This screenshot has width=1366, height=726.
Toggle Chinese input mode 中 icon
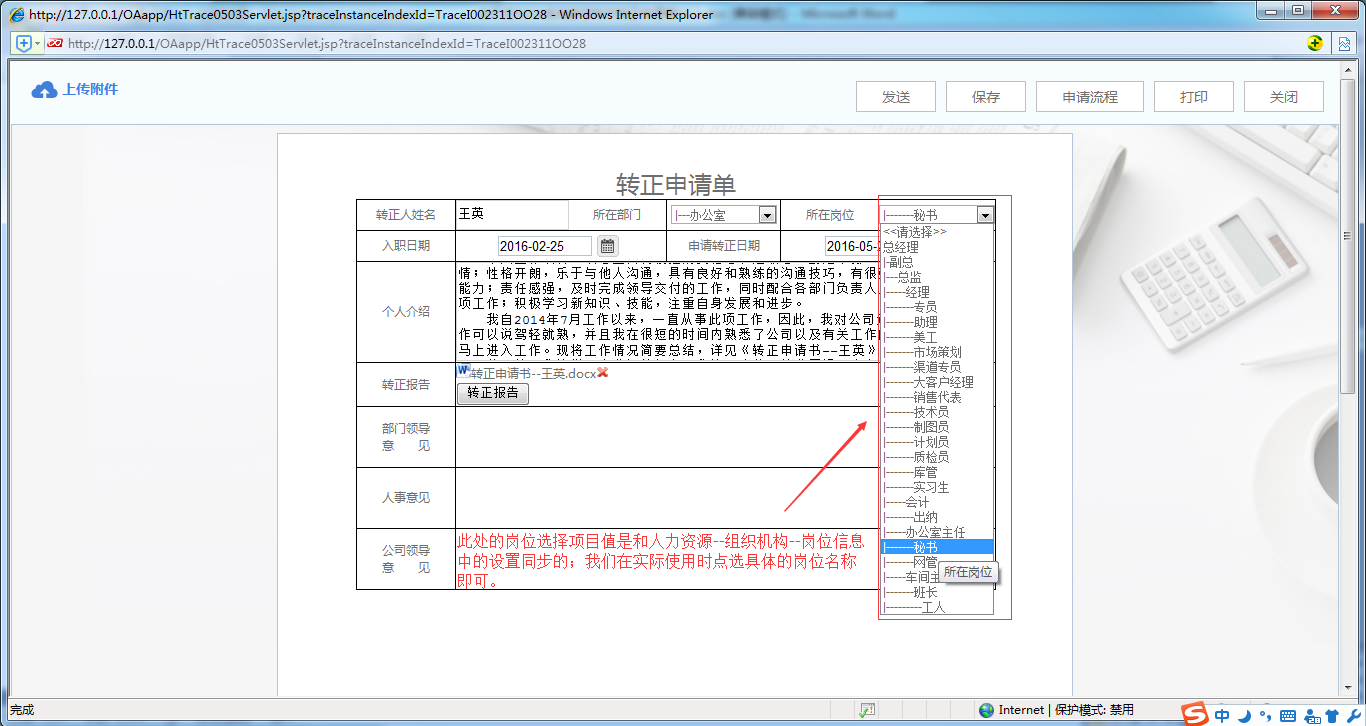click(x=1222, y=715)
